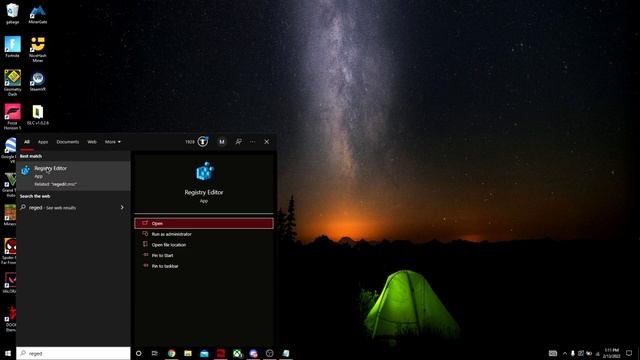The width and height of the screenshot is (640, 360).
Task: Switch to the Web search tab
Action: coord(92,142)
